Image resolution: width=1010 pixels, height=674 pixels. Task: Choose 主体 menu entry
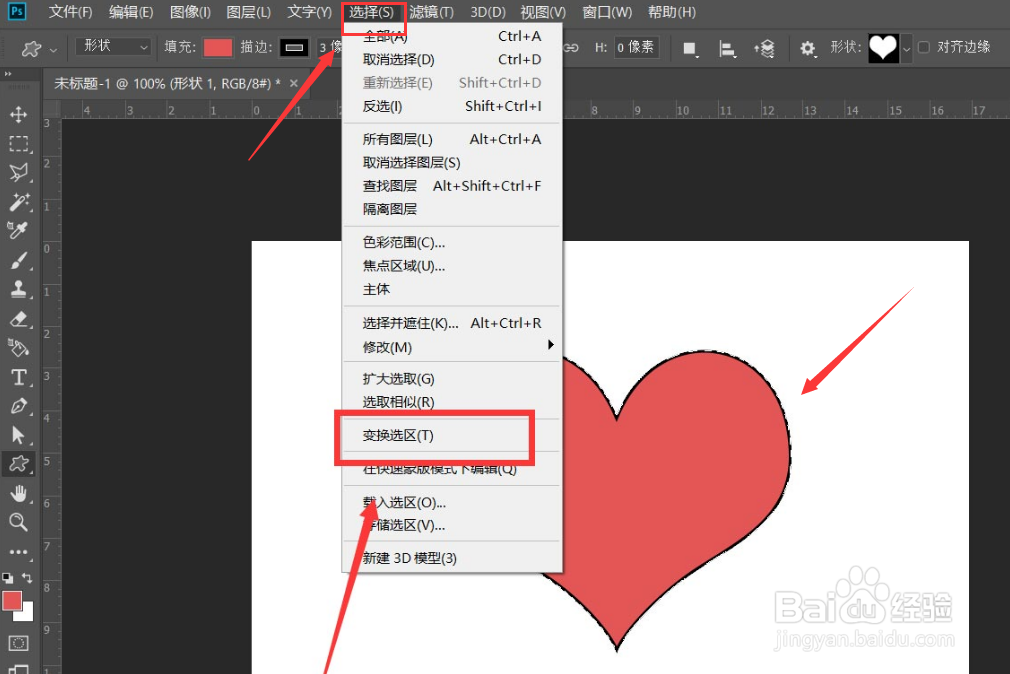point(452,289)
